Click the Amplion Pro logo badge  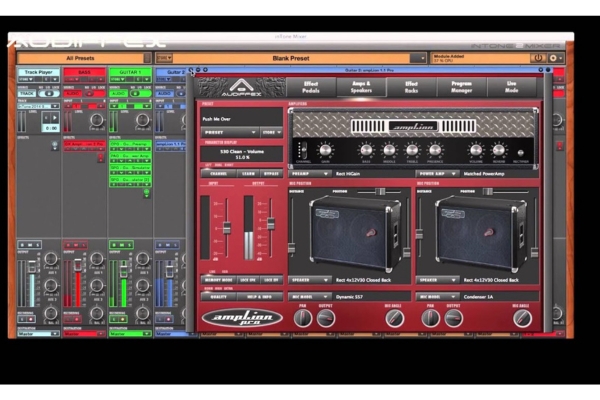click(242, 318)
